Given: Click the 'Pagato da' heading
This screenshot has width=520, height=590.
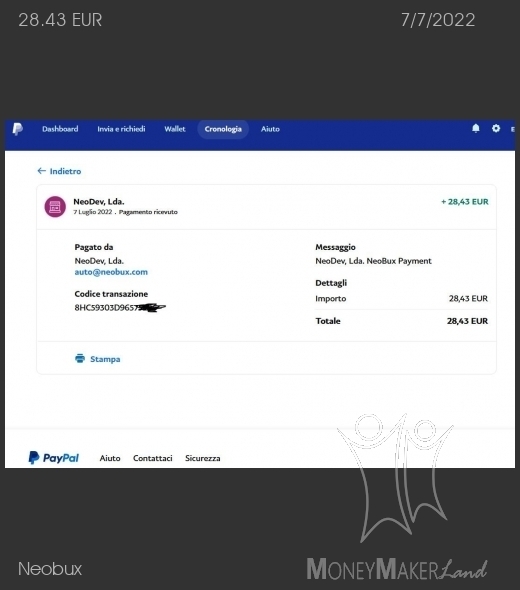Looking at the screenshot, I should [94, 247].
